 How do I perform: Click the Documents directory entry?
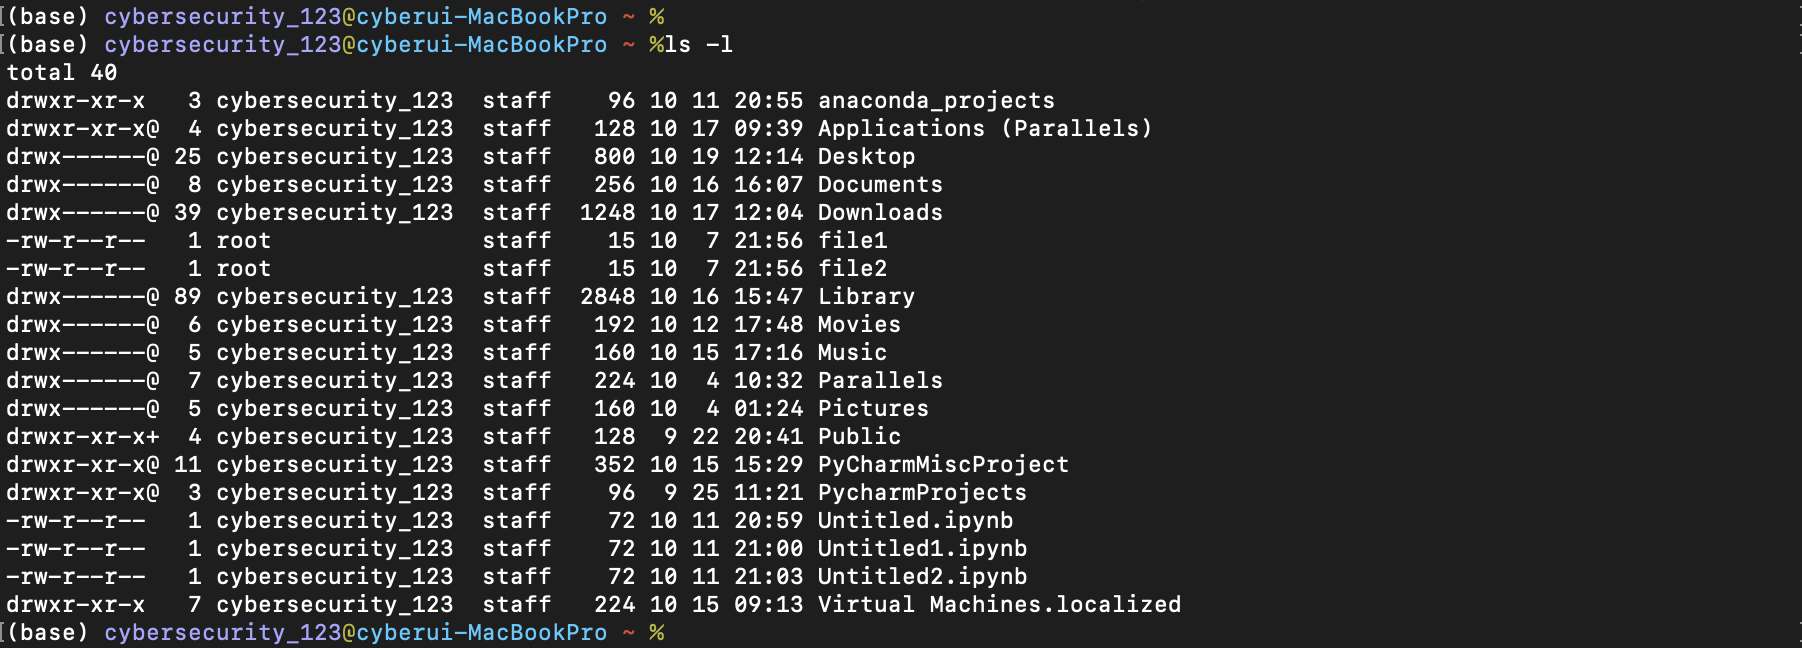880,185
